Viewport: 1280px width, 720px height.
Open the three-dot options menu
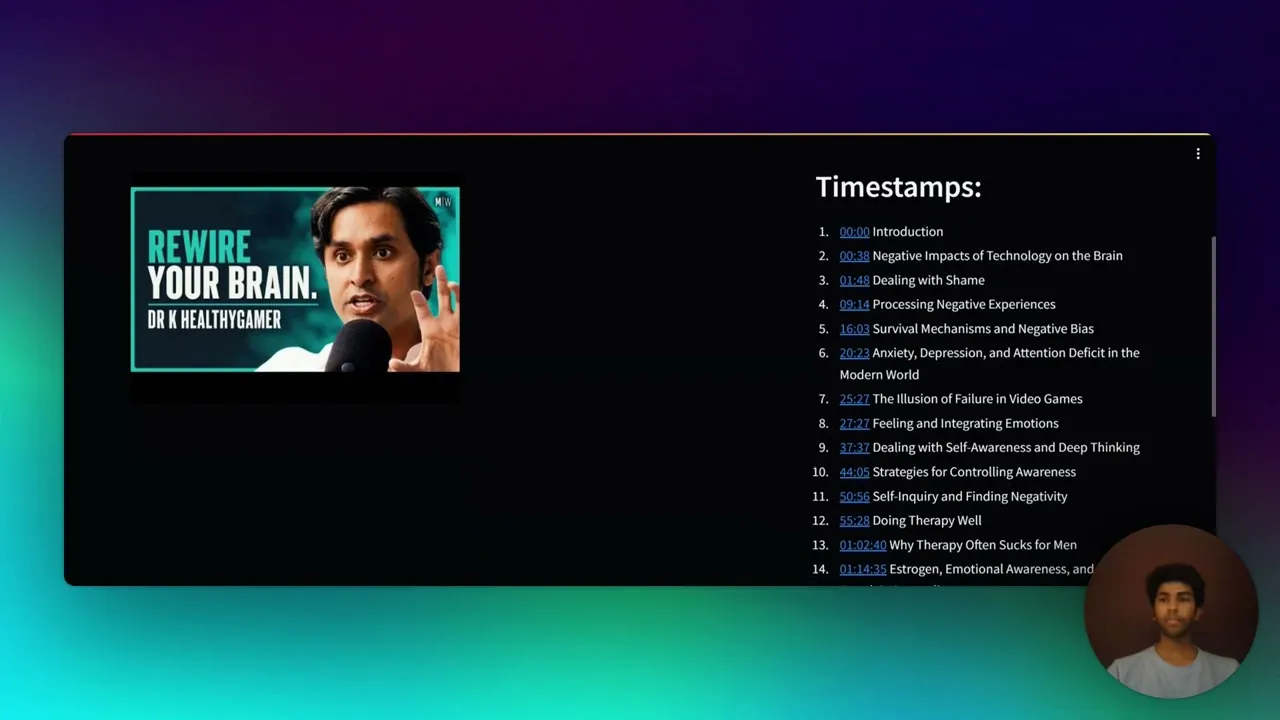[1198, 154]
